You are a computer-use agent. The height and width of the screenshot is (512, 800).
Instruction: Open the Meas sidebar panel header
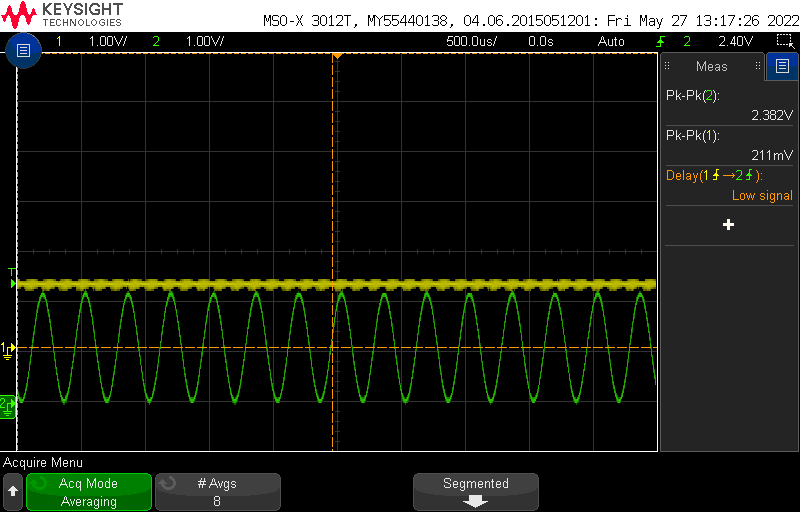pyautogui.click(x=711, y=67)
